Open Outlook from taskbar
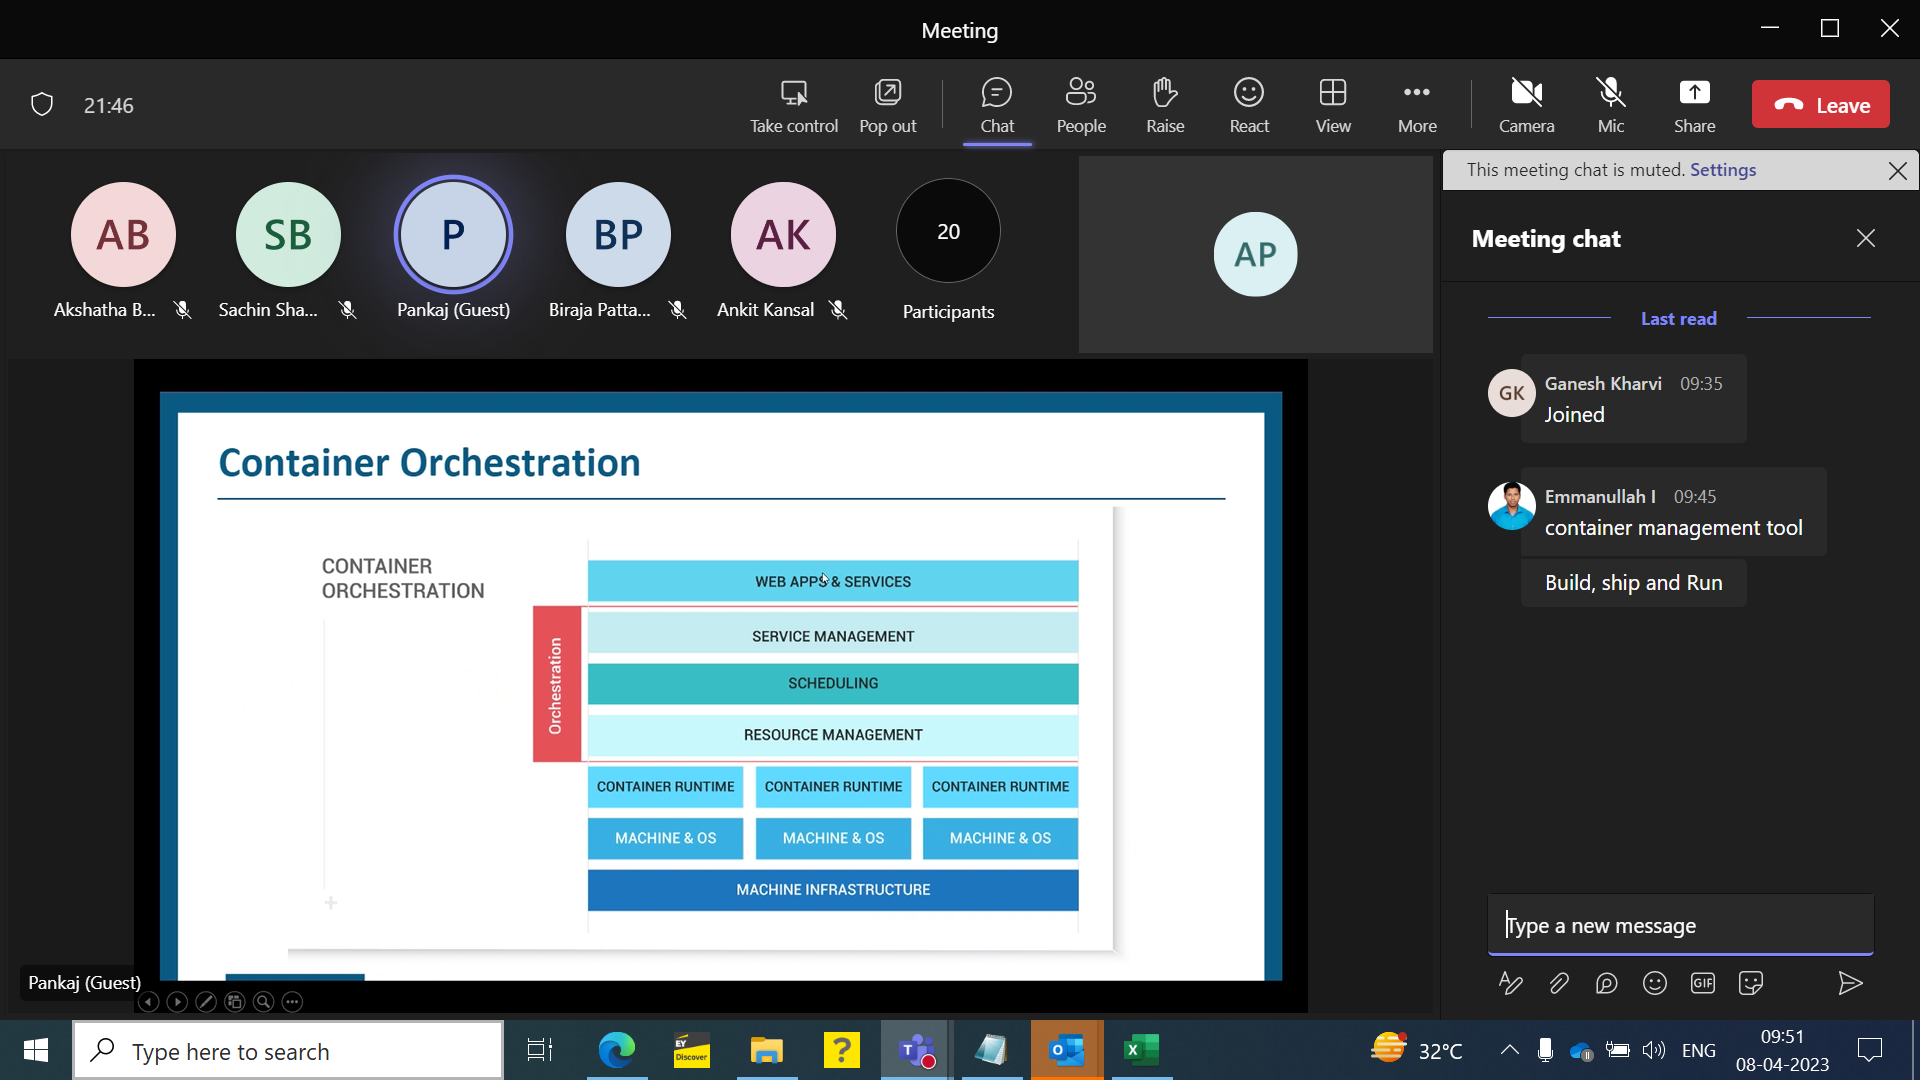 [1067, 1050]
